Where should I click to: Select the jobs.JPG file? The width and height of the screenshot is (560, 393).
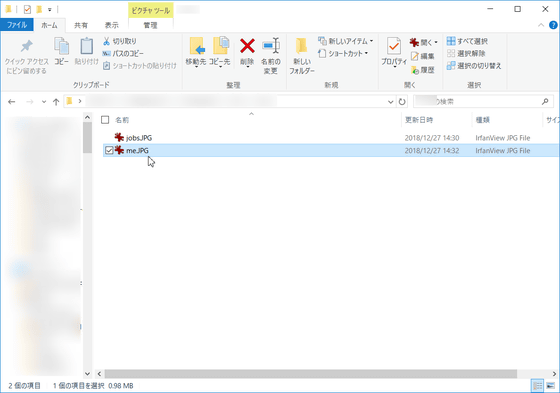(139, 138)
